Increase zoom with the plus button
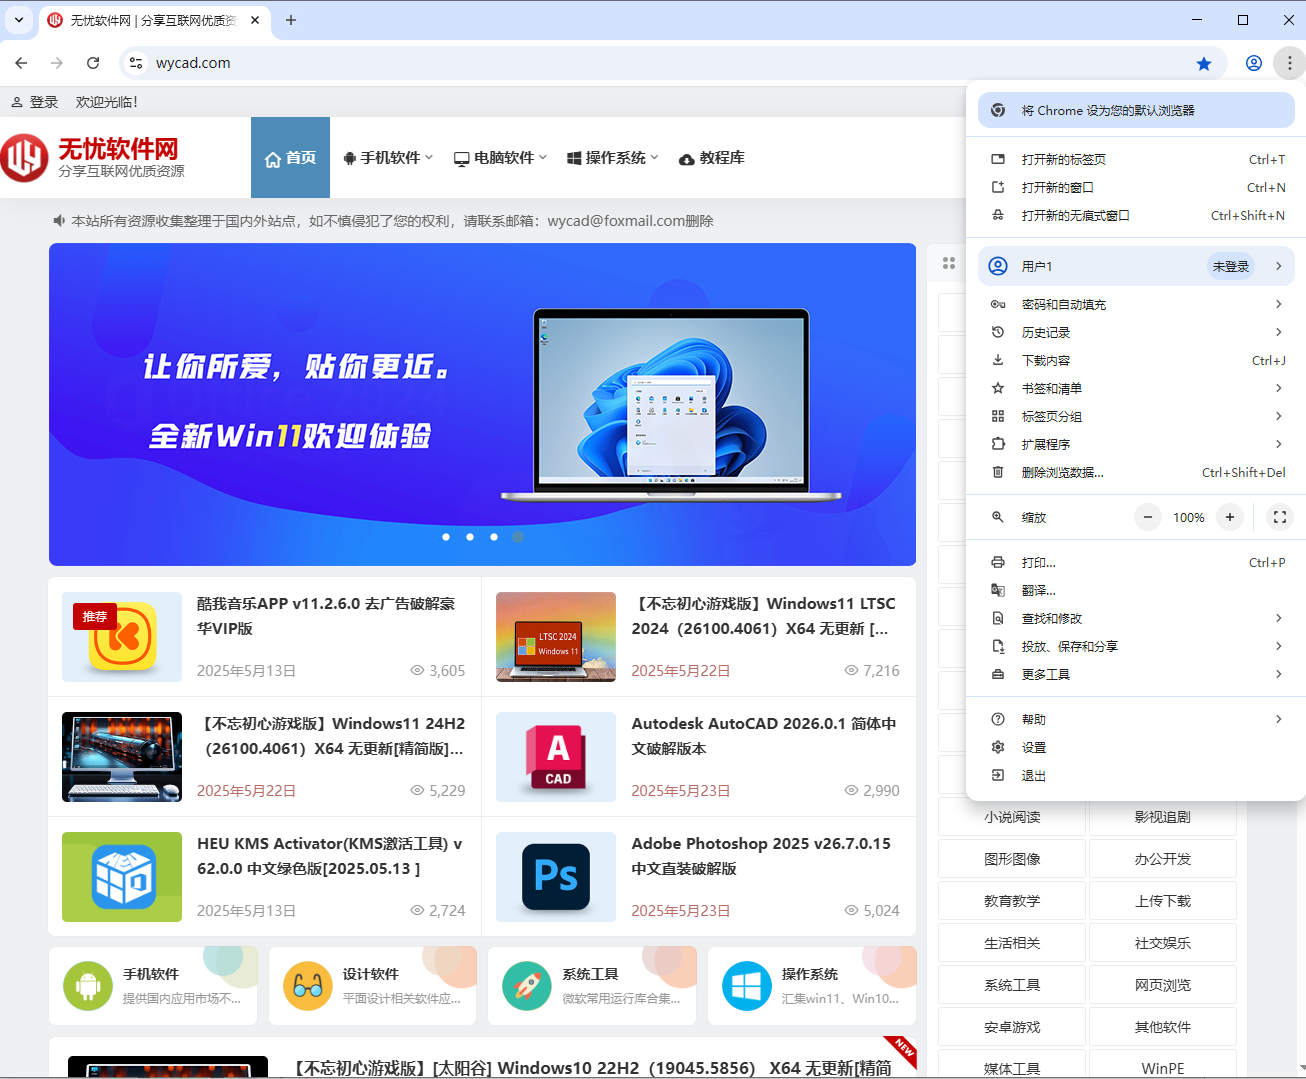The height and width of the screenshot is (1079, 1306). click(x=1229, y=517)
